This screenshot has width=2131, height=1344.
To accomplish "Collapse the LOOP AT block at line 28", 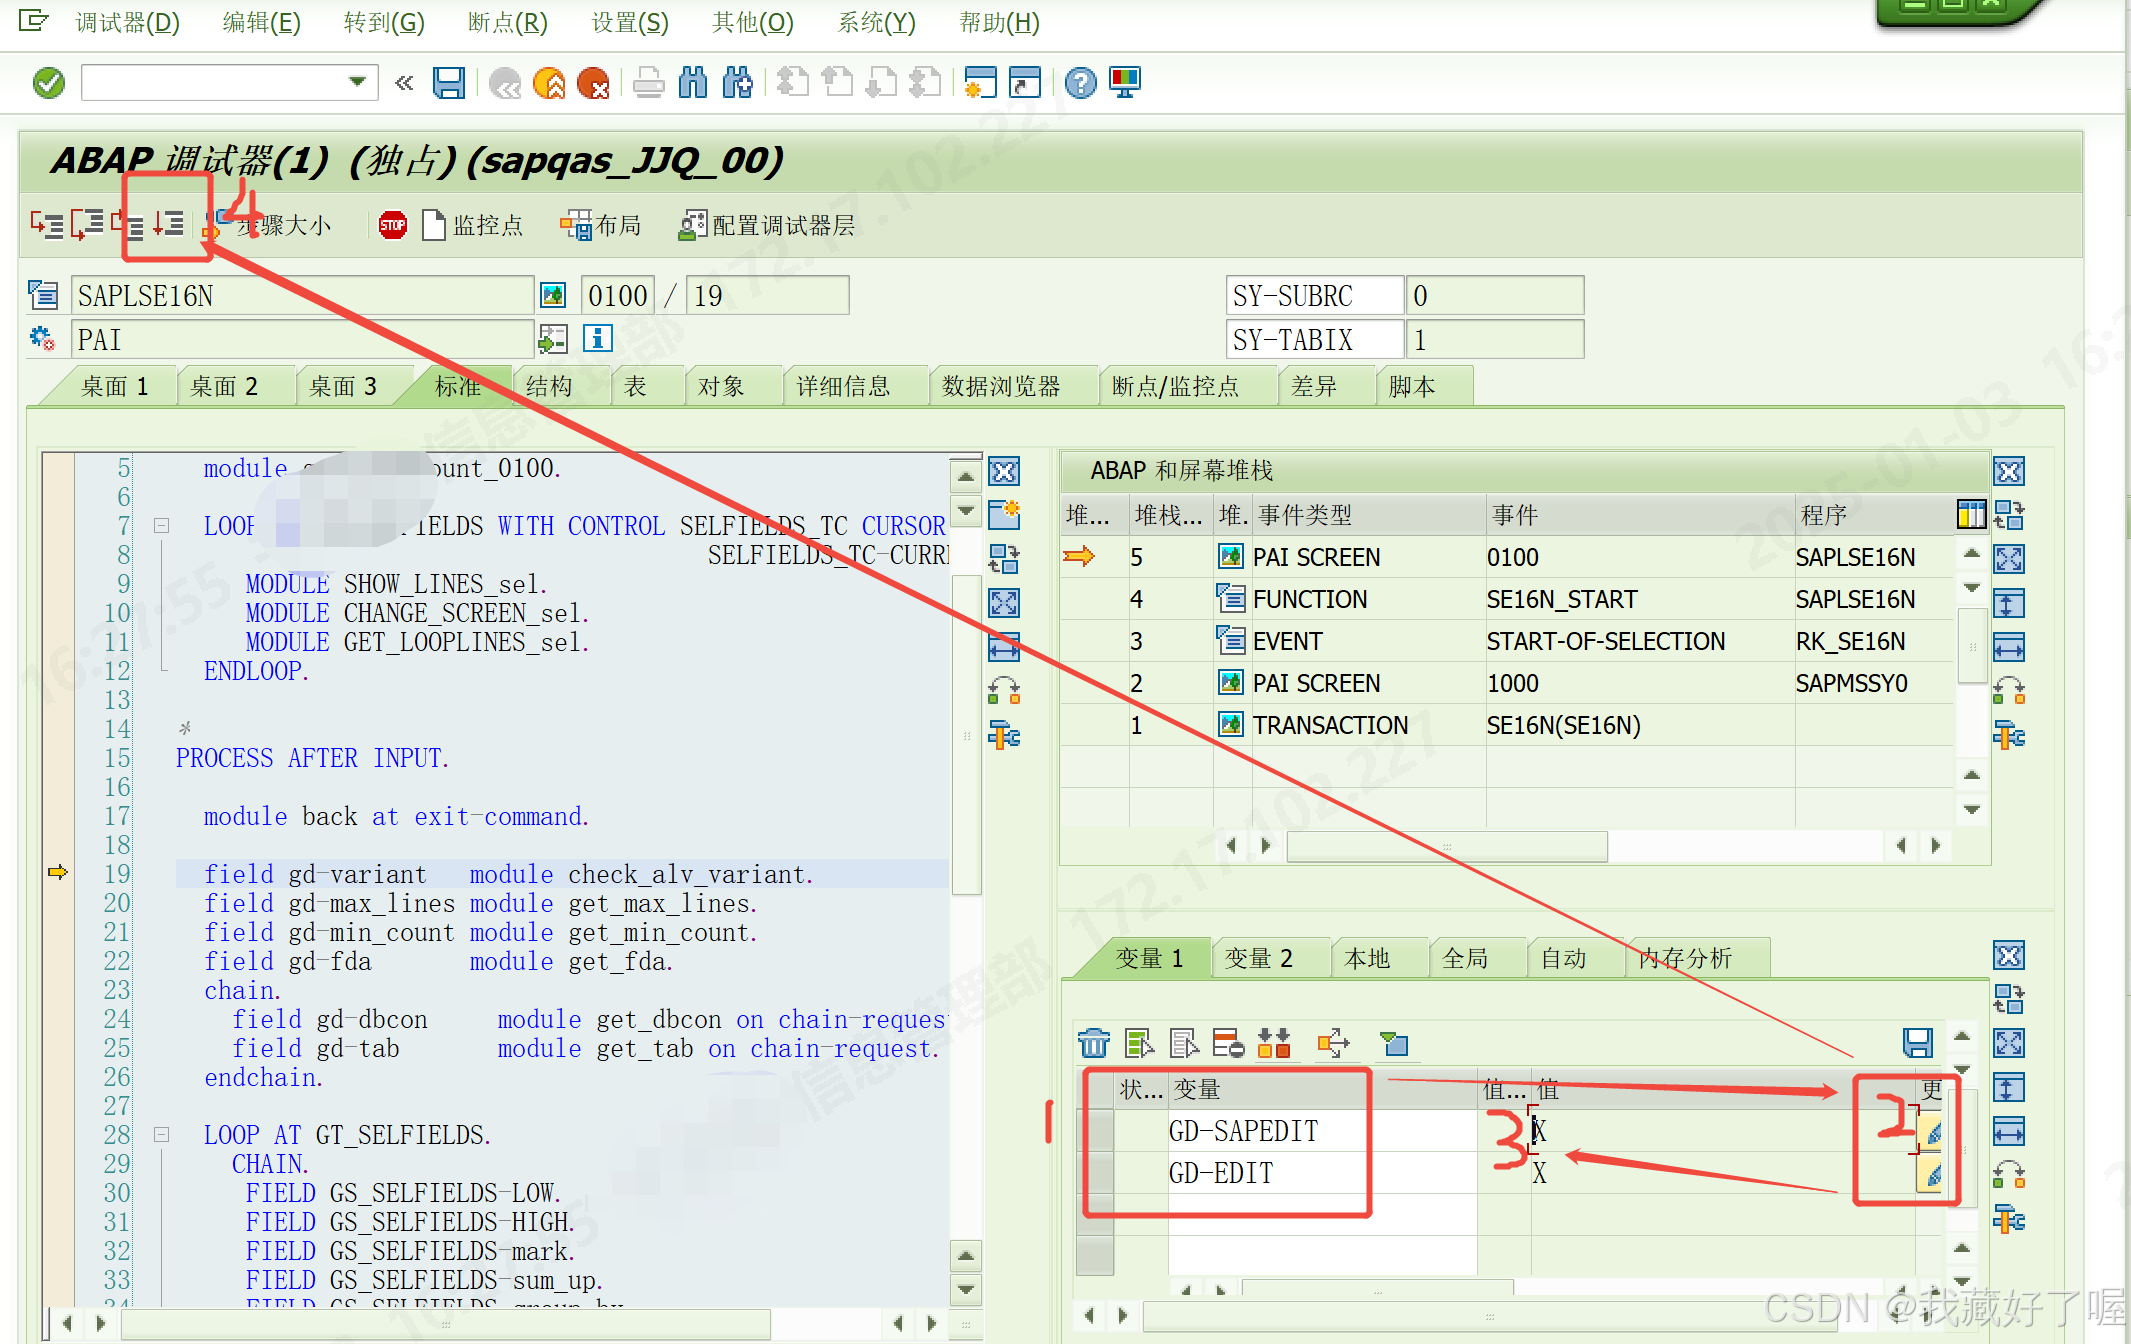I will 161,1135.
